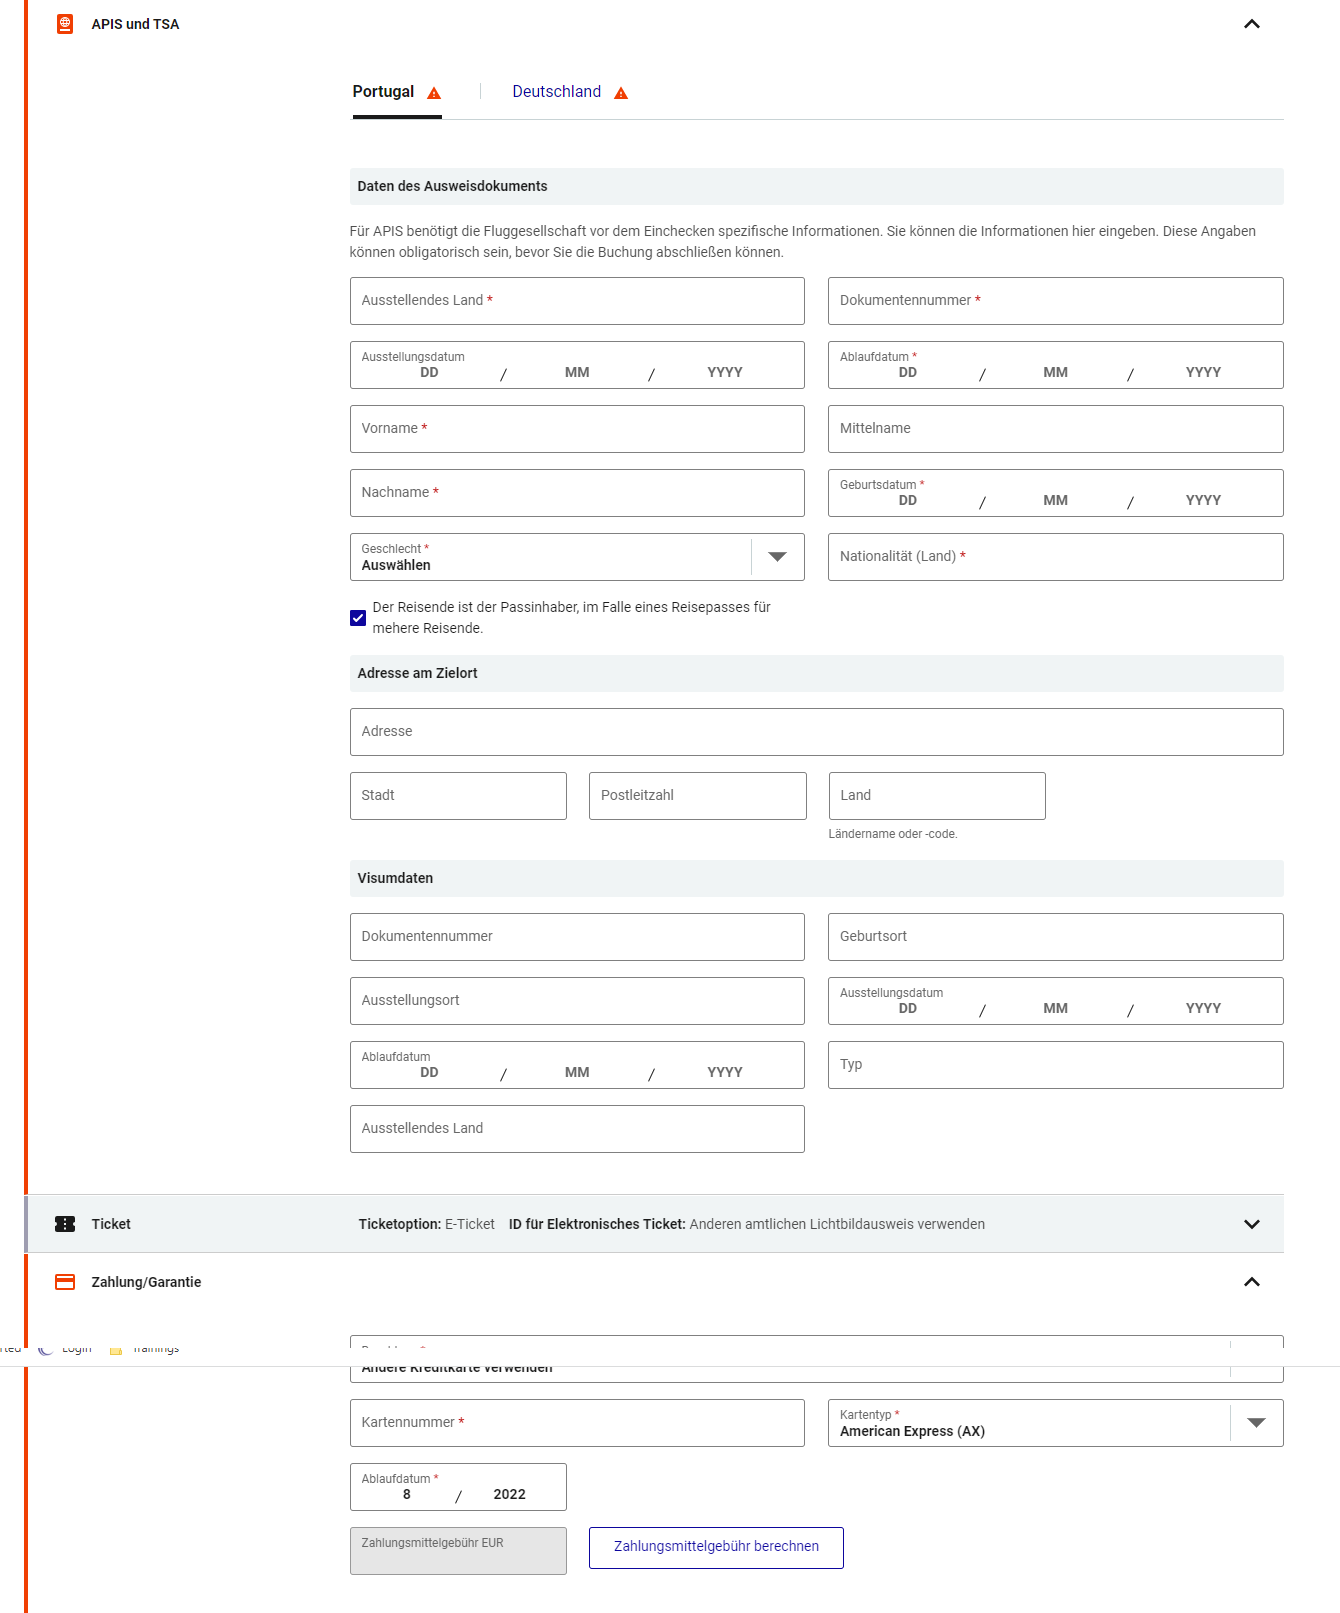Click warning triangle next to Portugal tab

tap(434, 93)
